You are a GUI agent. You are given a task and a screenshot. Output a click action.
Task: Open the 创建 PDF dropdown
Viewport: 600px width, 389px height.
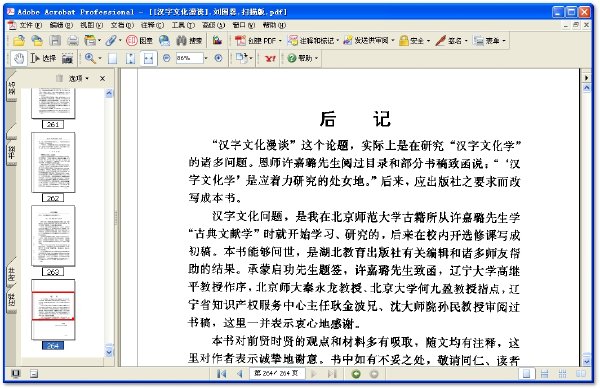point(258,40)
